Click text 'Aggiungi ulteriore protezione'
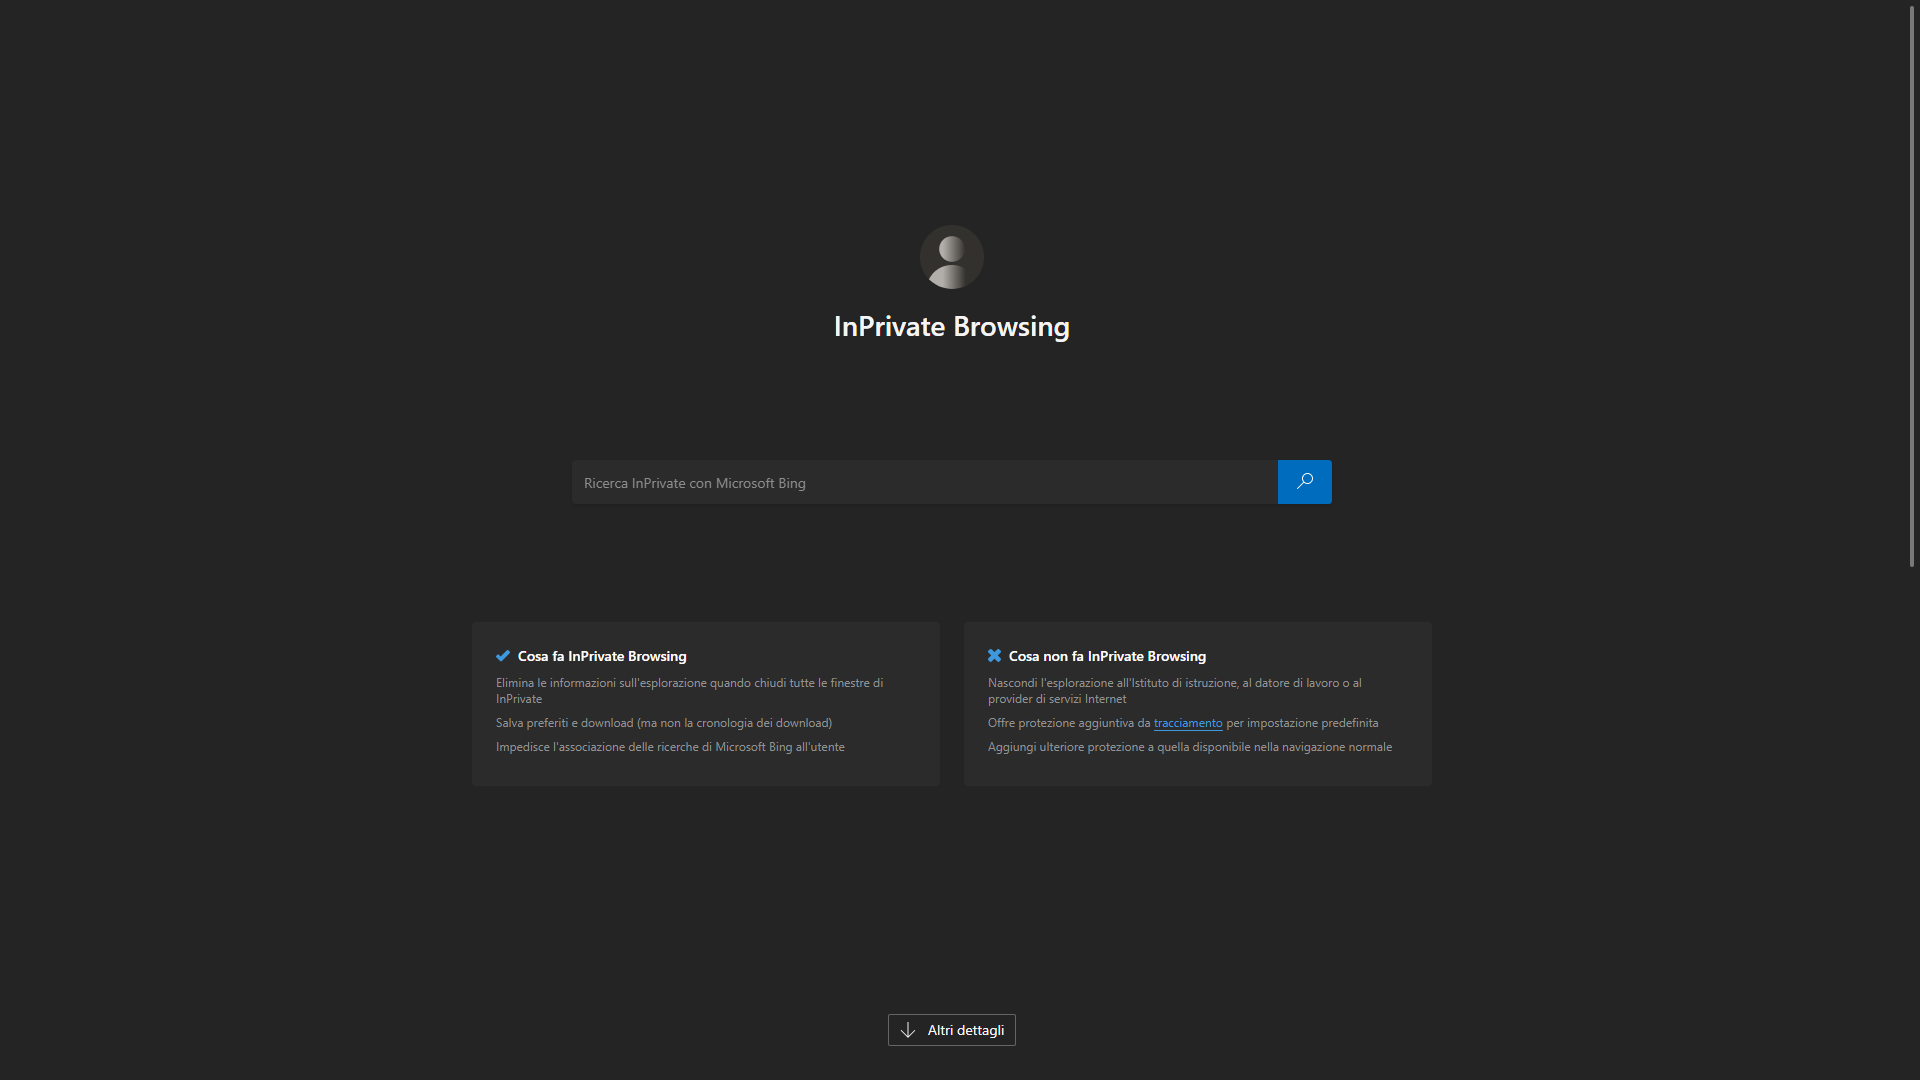This screenshot has height=1080, width=1920. [x=1066, y=747]
